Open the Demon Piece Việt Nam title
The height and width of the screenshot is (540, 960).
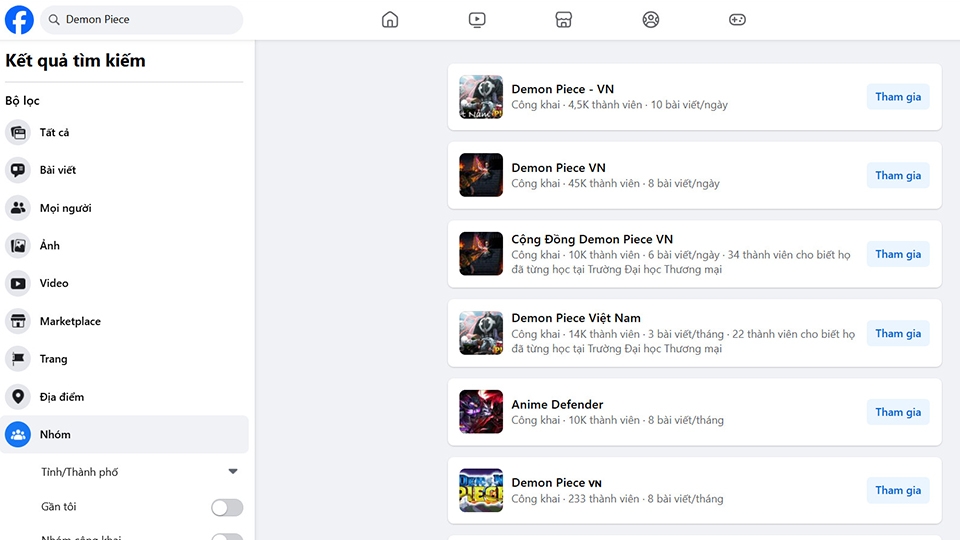(576, 318)
